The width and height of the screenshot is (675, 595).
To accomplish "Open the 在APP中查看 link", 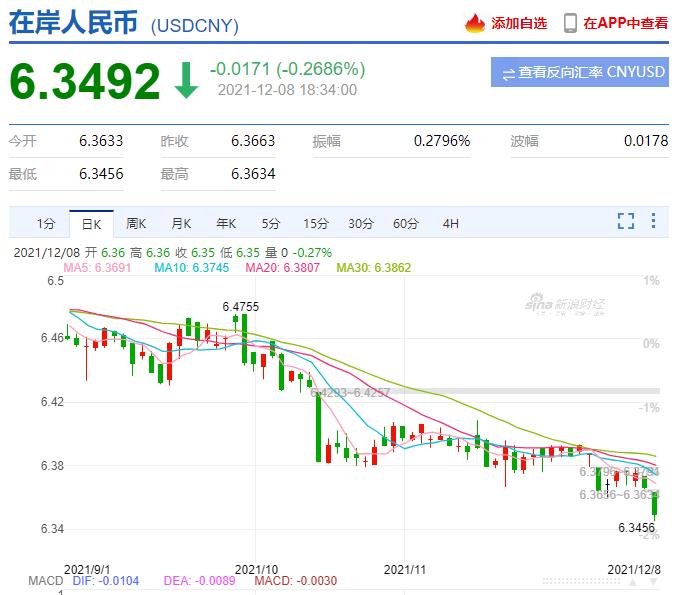I will click(625, 22).
